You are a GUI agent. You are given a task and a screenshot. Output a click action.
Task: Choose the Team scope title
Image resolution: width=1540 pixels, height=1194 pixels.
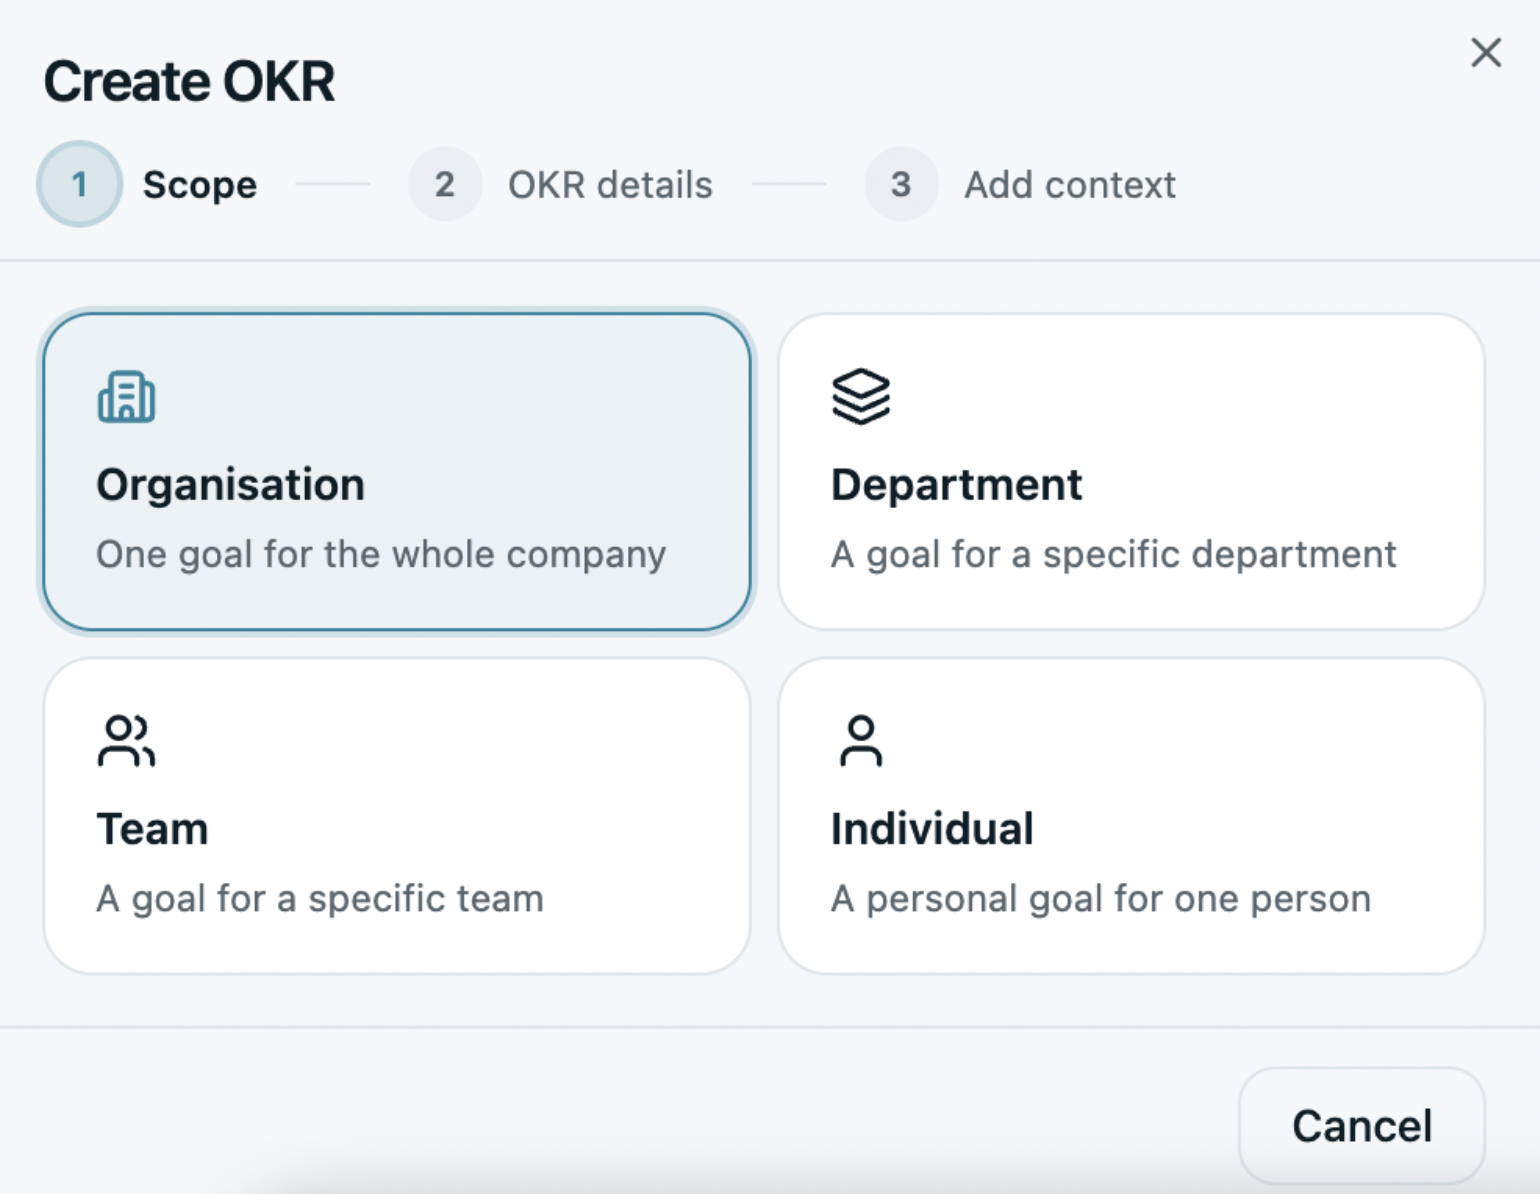pyautogui.click(x=152, y=829)
